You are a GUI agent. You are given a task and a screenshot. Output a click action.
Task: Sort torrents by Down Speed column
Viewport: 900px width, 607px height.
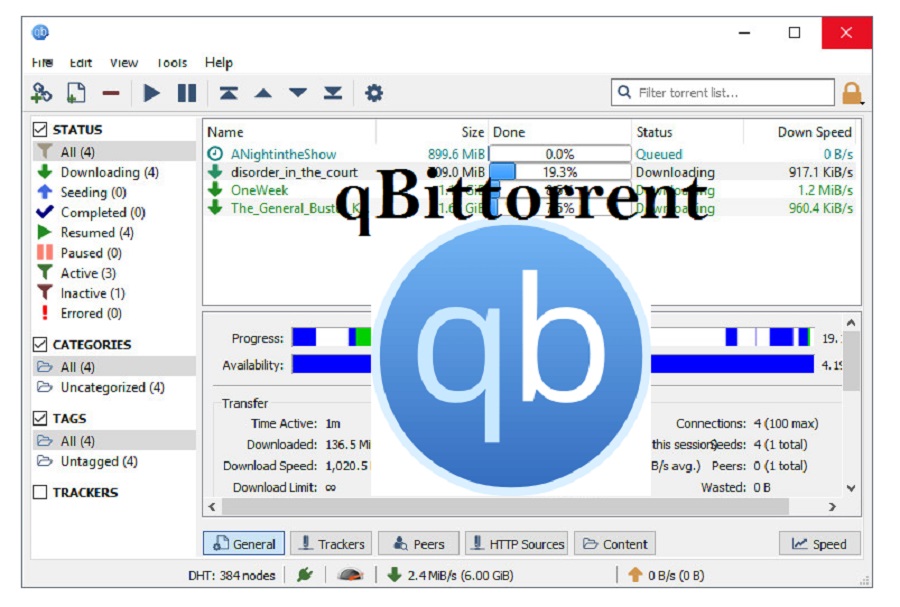point(800,132)
